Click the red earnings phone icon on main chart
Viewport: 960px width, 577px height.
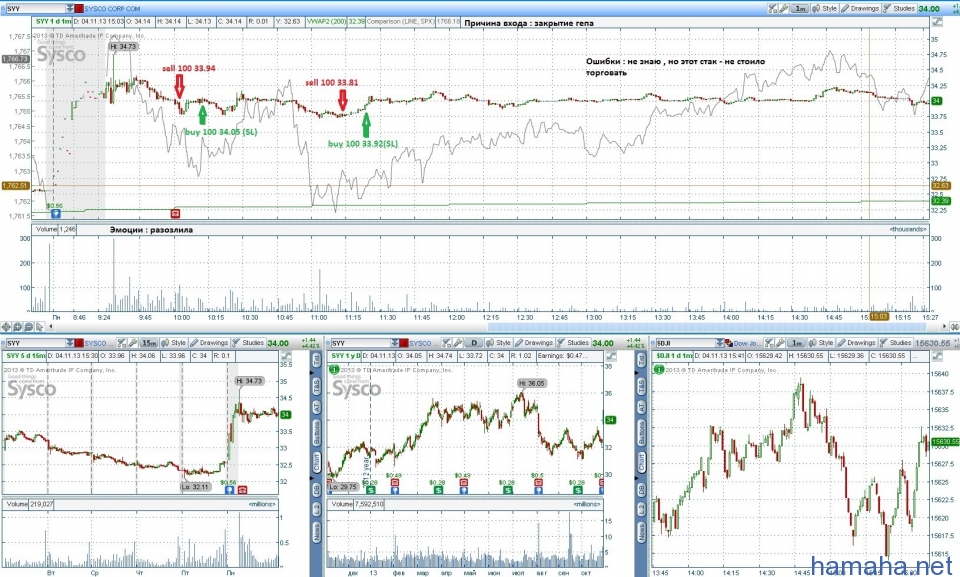(176, 214)
